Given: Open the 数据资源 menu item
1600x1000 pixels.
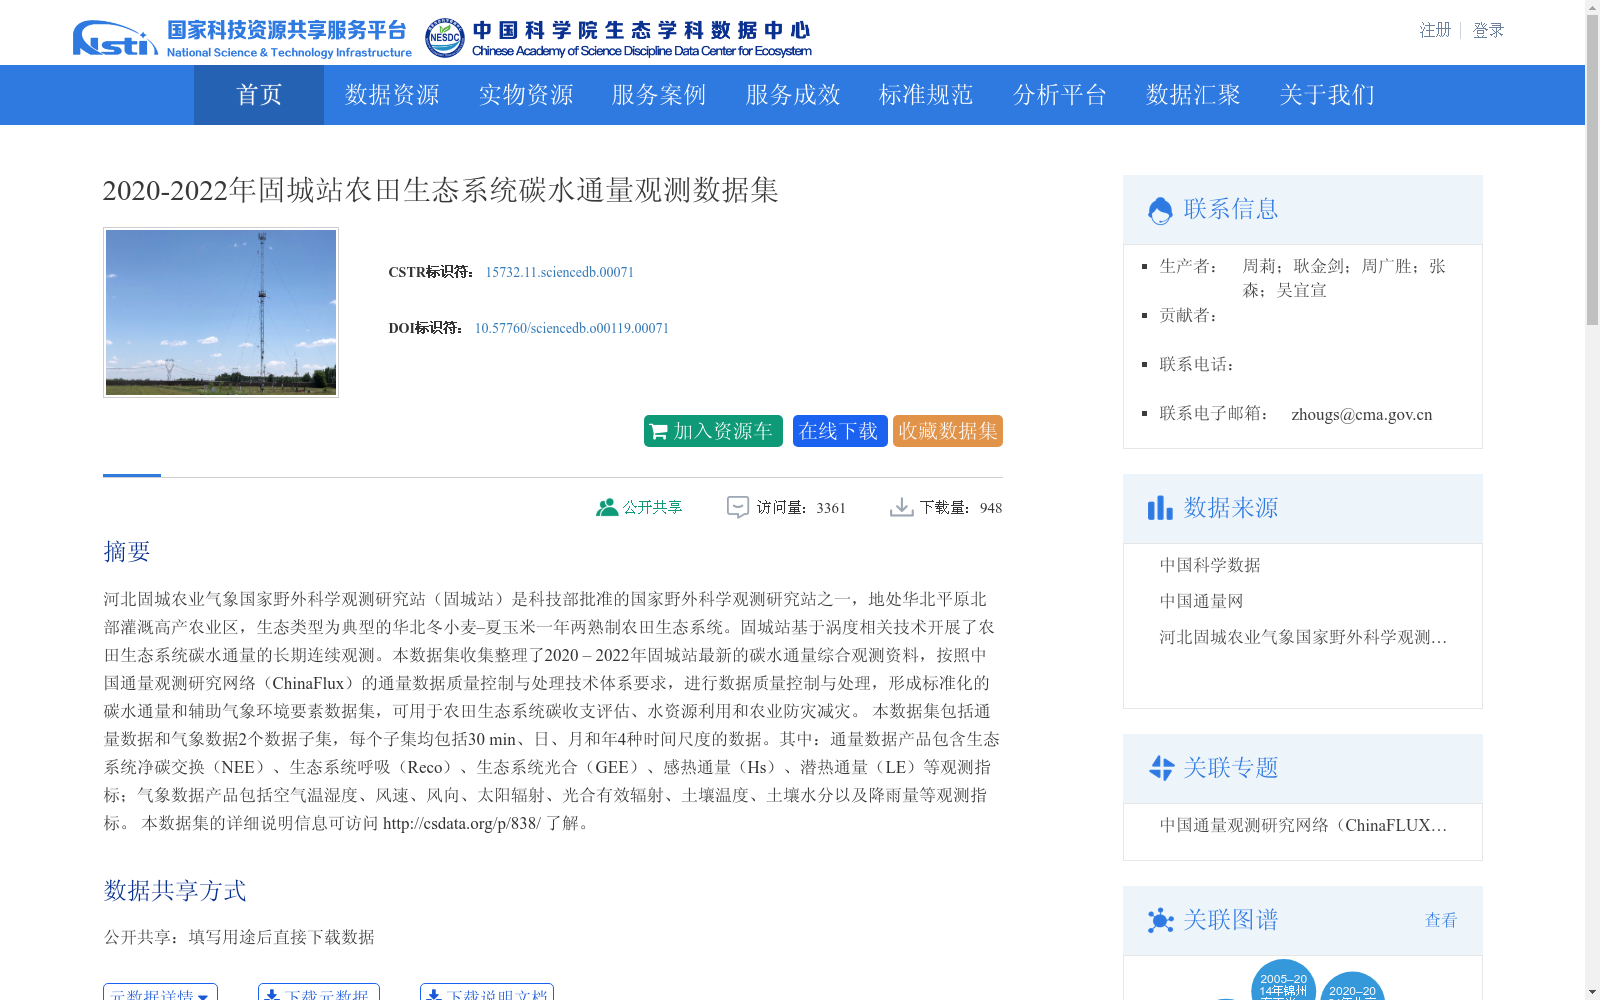Looking at the screenshot, I should click(392, 95).
